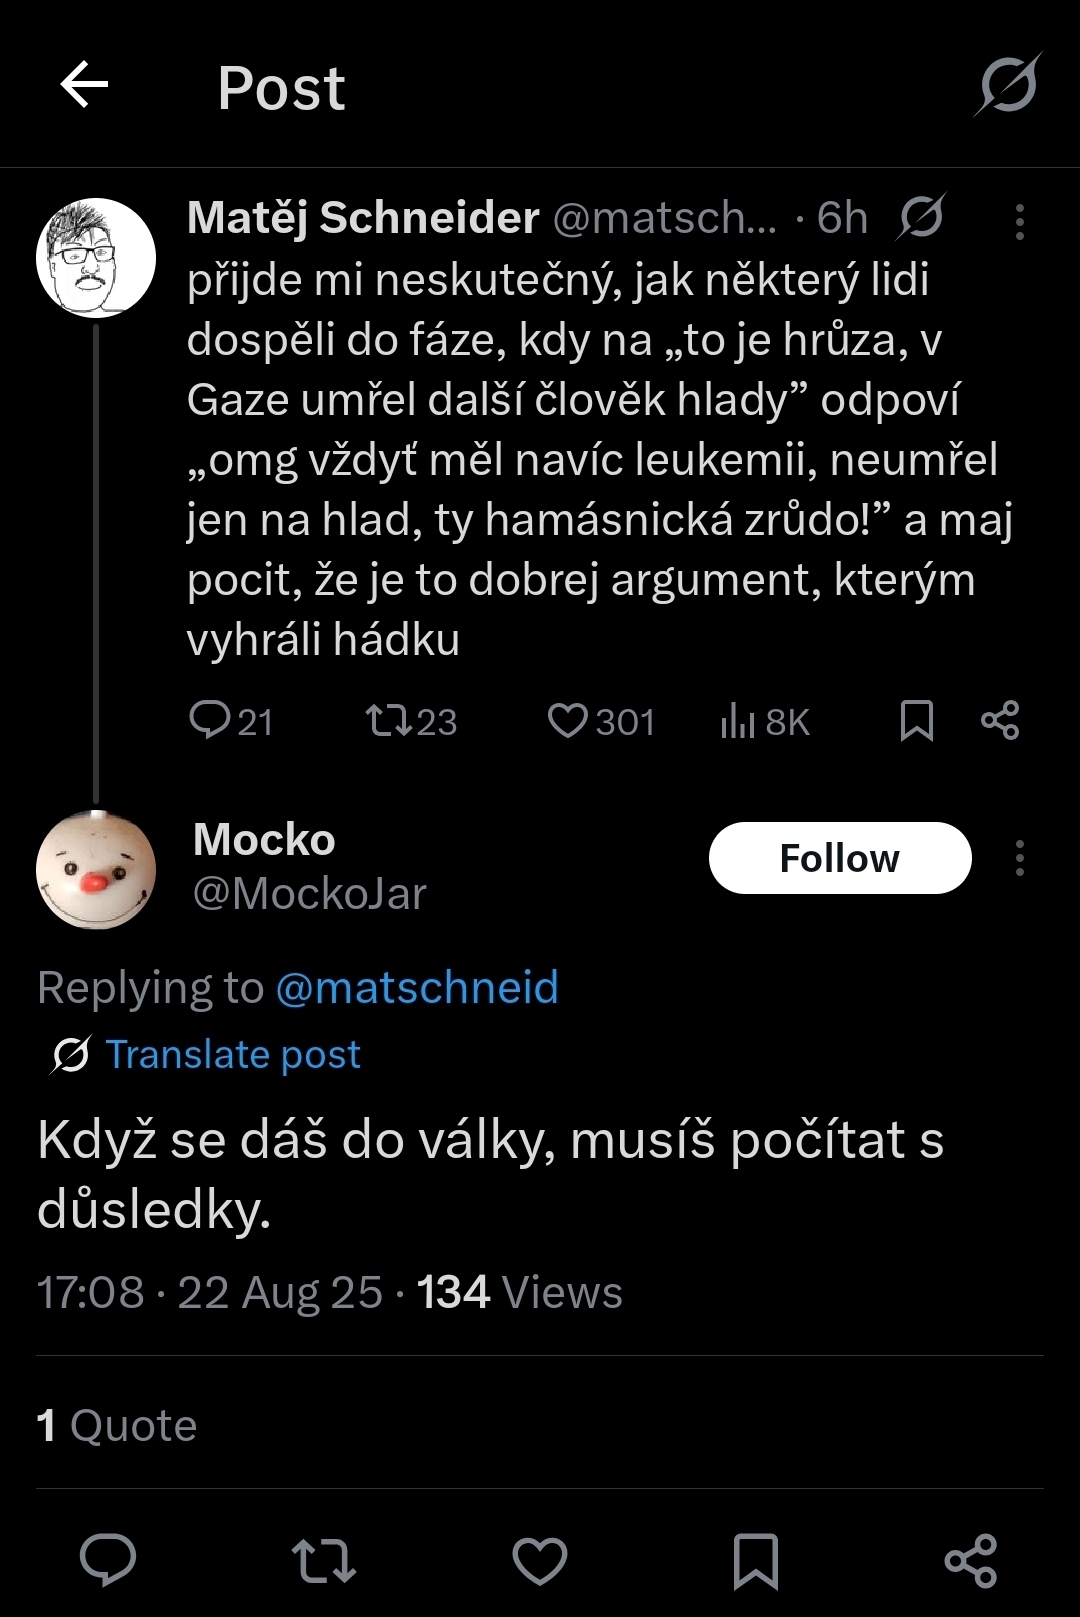Image resolution: width=1080 pixels, height=1617 pixels.
Task: Tap the back arrow
Action: pyautogui.click(x=84, y=85)
